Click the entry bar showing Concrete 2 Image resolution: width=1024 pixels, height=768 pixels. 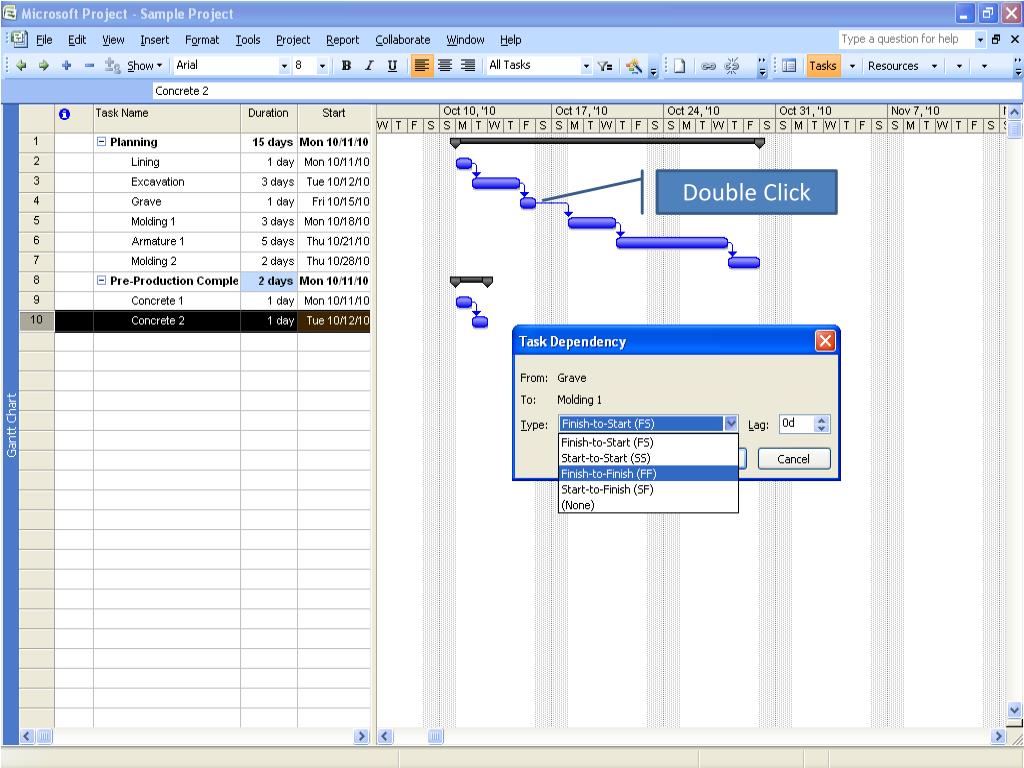pos(586,91)
